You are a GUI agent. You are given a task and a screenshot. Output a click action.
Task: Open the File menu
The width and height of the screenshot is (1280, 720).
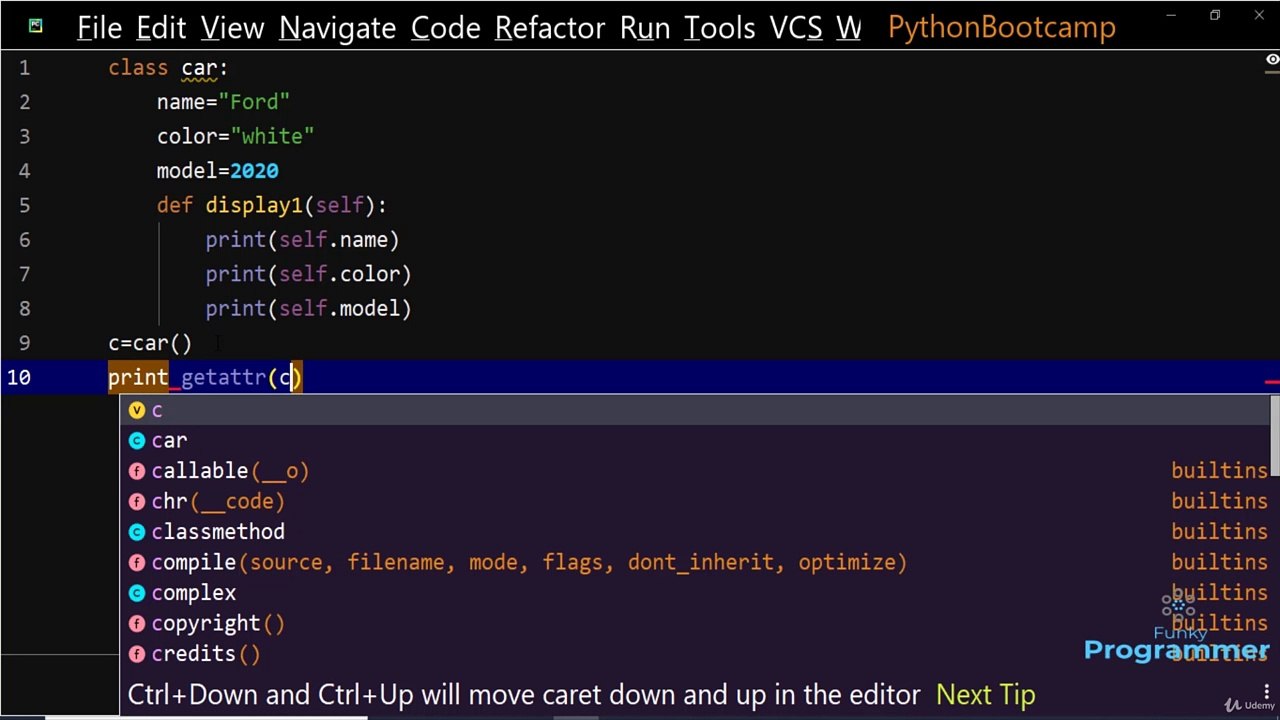tap(99, 27)
